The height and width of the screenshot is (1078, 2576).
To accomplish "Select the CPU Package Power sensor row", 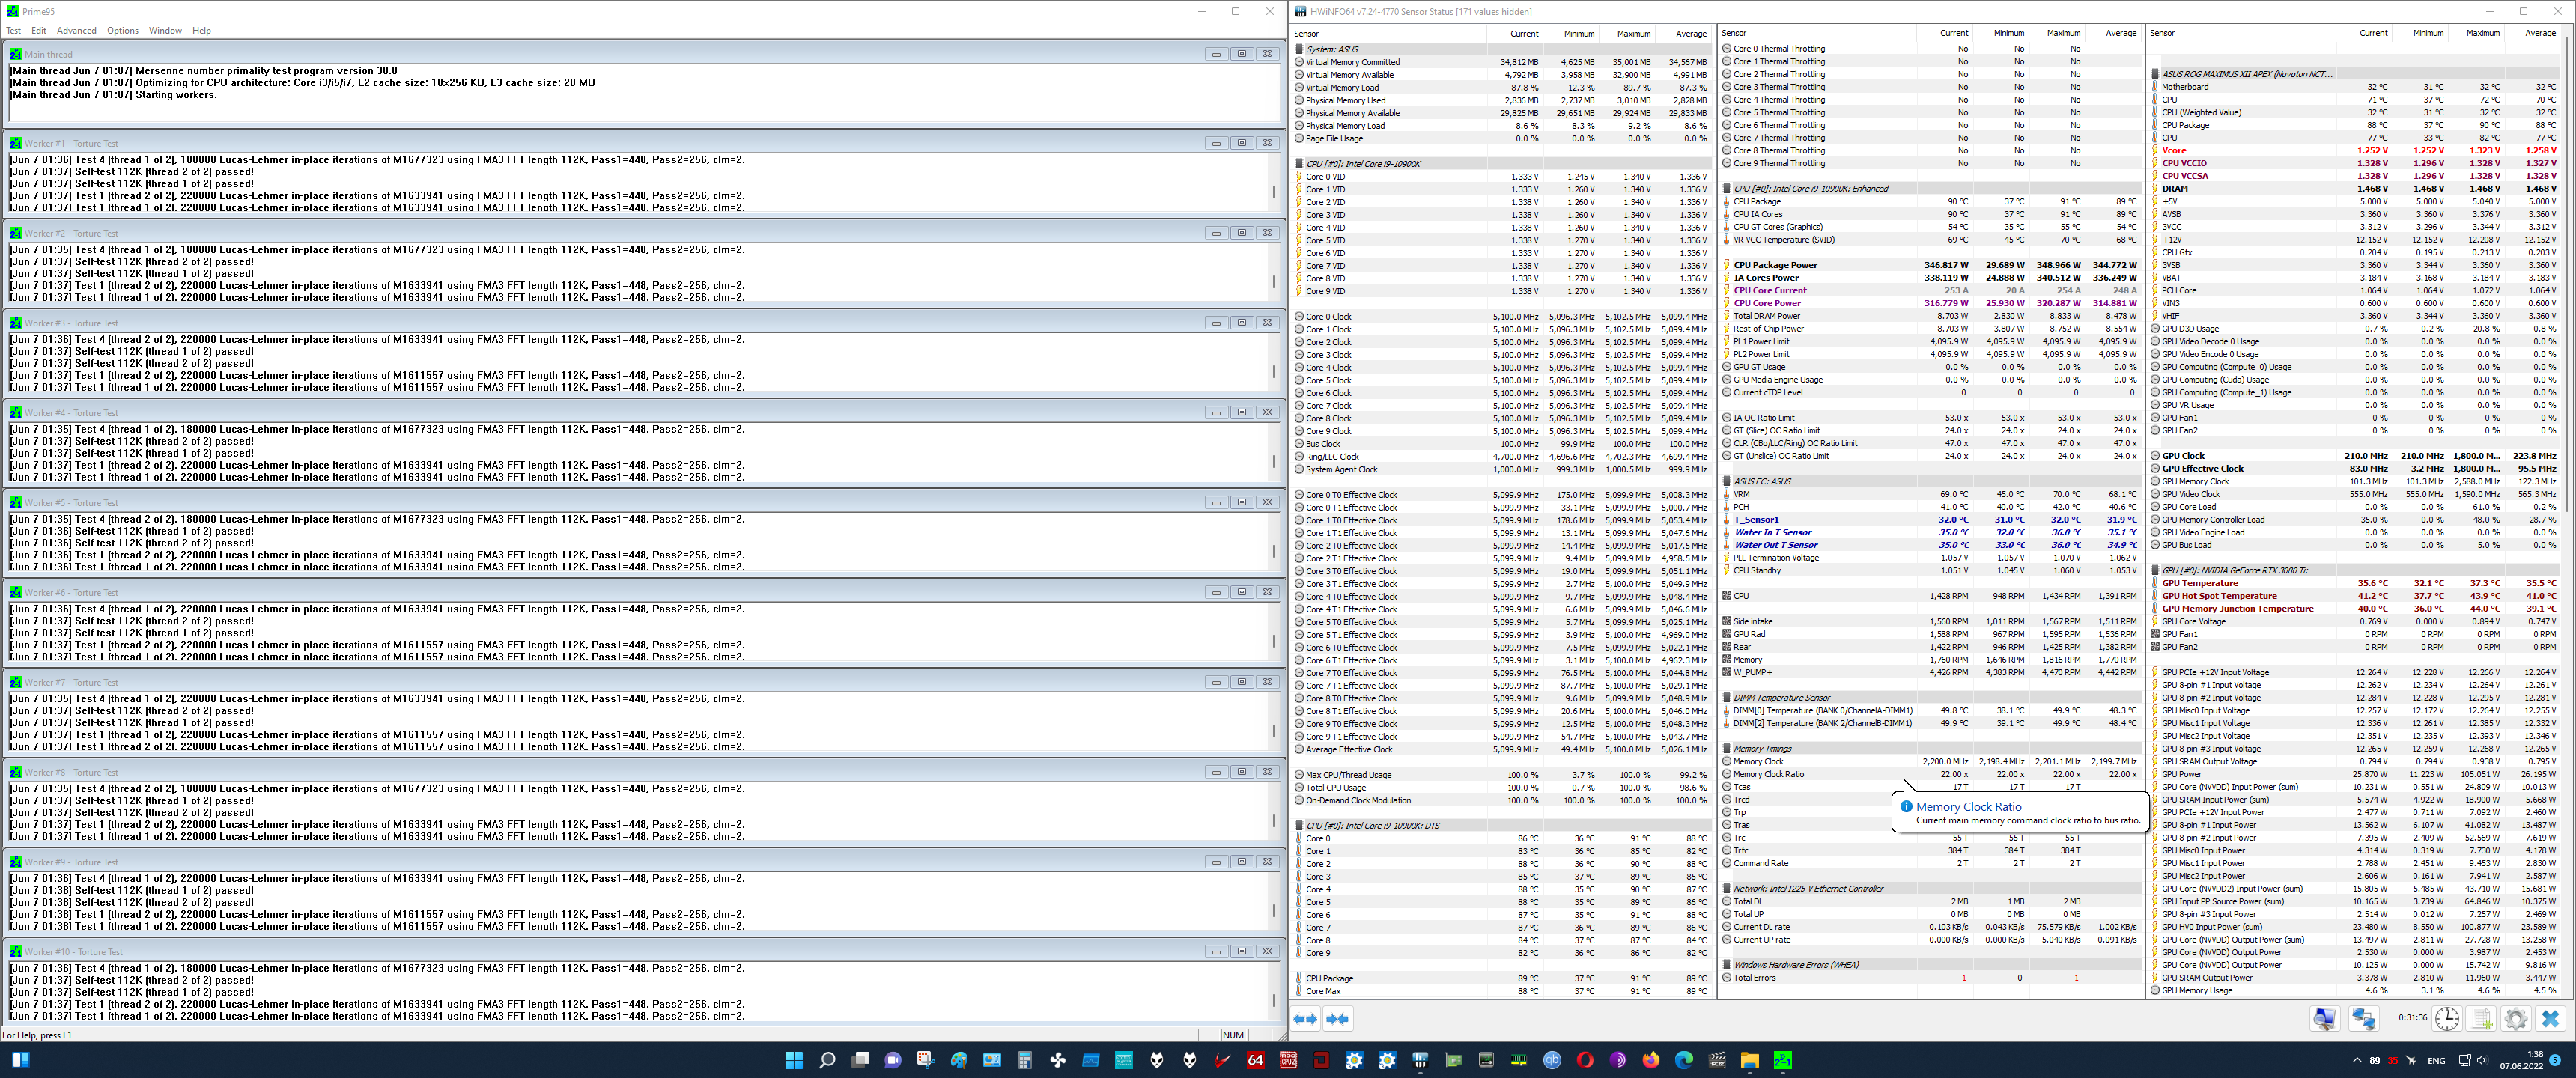I will coord(1775,265).
